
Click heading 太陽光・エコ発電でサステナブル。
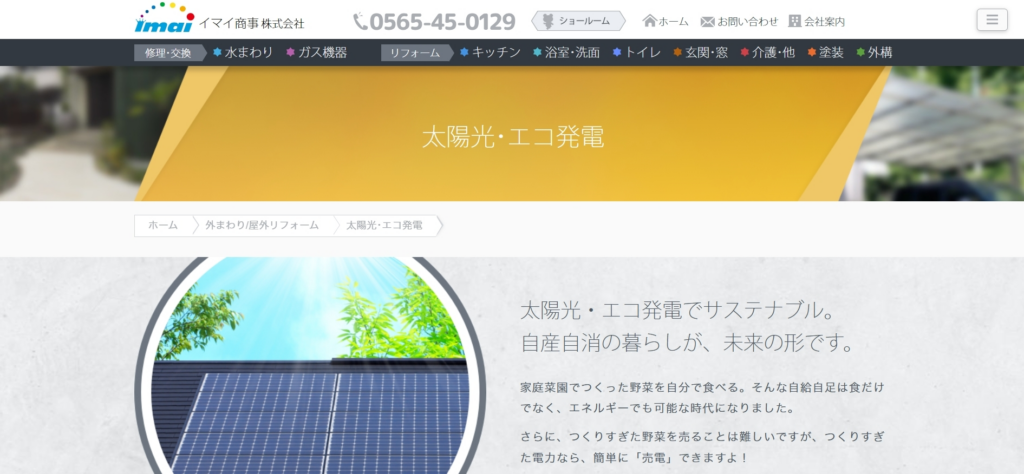click(x=679, y=310)
